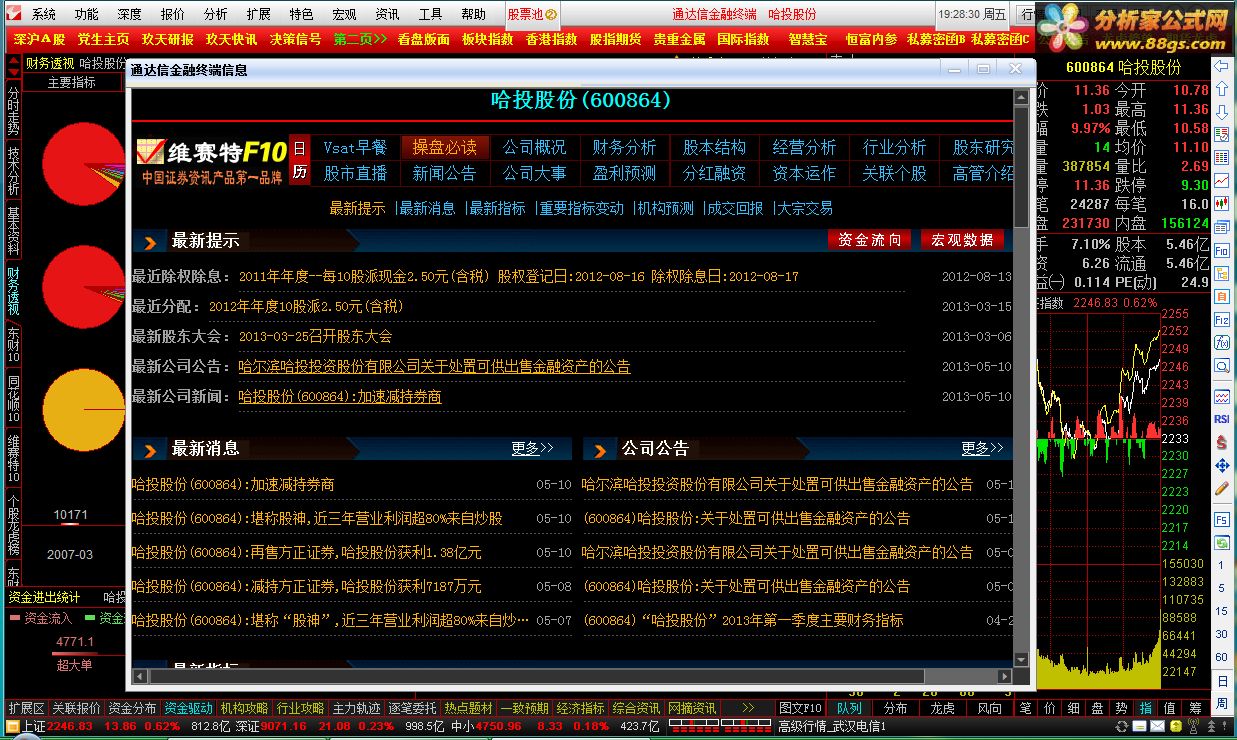1237x740 pixels.
Task: Click 玖天研报 in the red toolbar
Action: click(168, 39)
